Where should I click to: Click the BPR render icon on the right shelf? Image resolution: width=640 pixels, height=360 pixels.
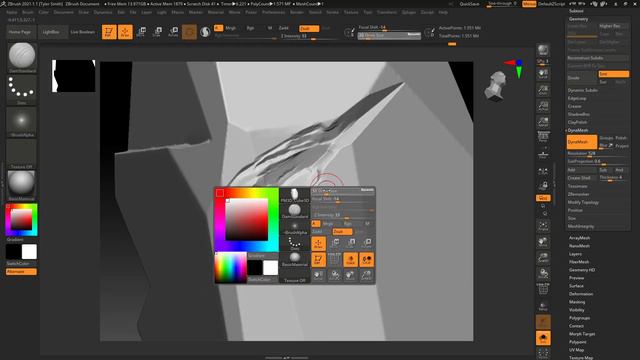click(x=543, y=50)
